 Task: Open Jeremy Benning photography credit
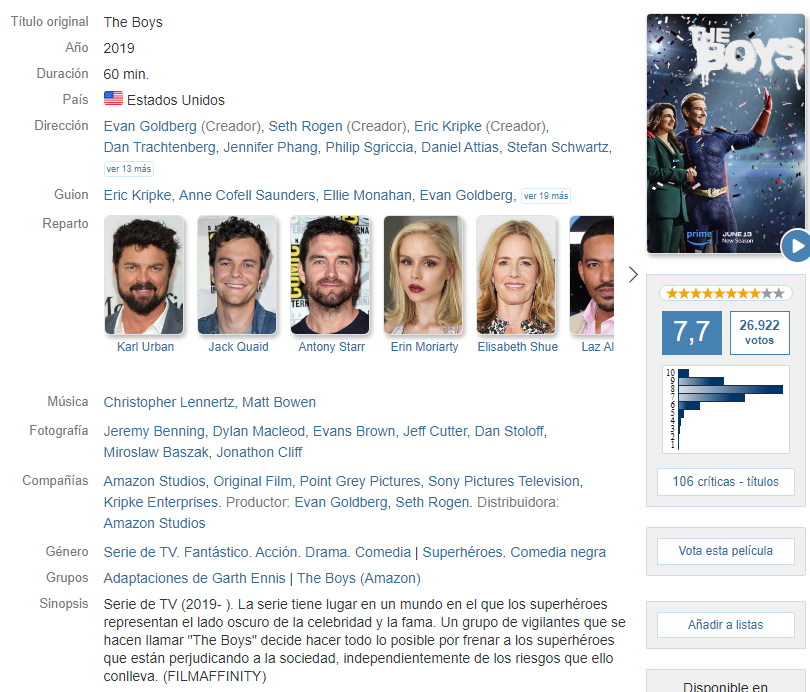tap(154, 431)
